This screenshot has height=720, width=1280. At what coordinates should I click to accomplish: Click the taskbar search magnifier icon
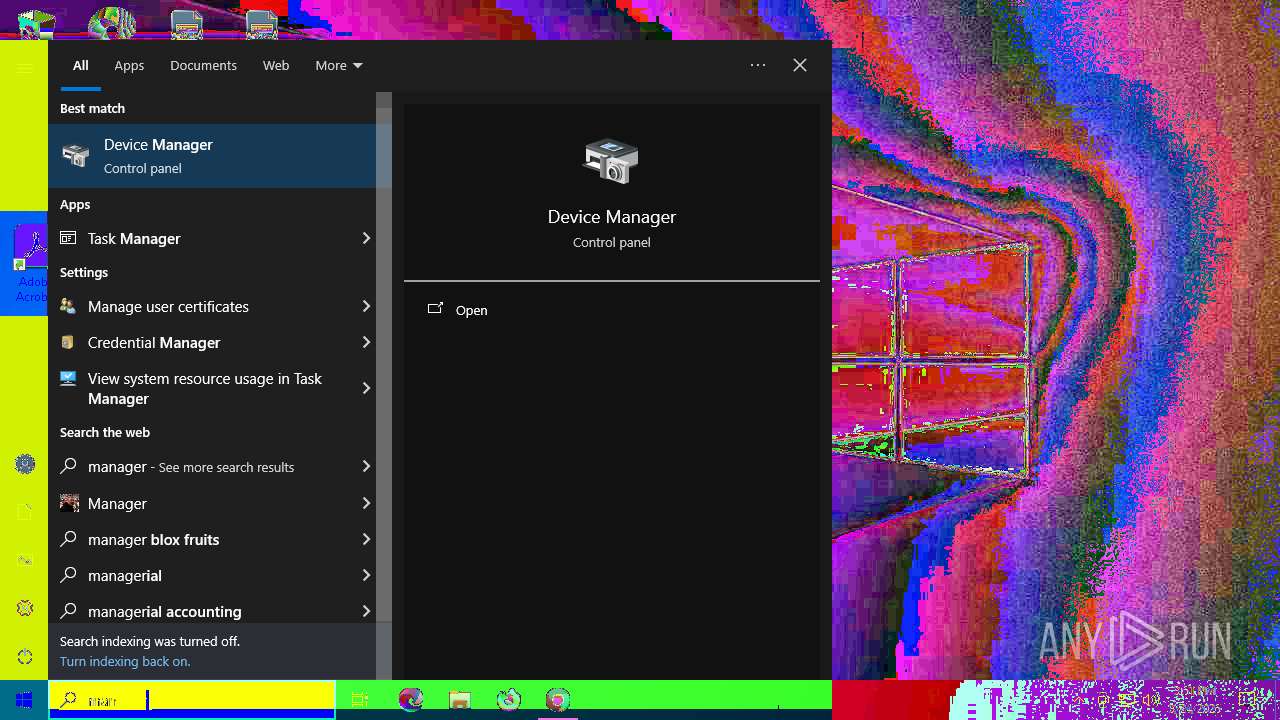(69, 700)
